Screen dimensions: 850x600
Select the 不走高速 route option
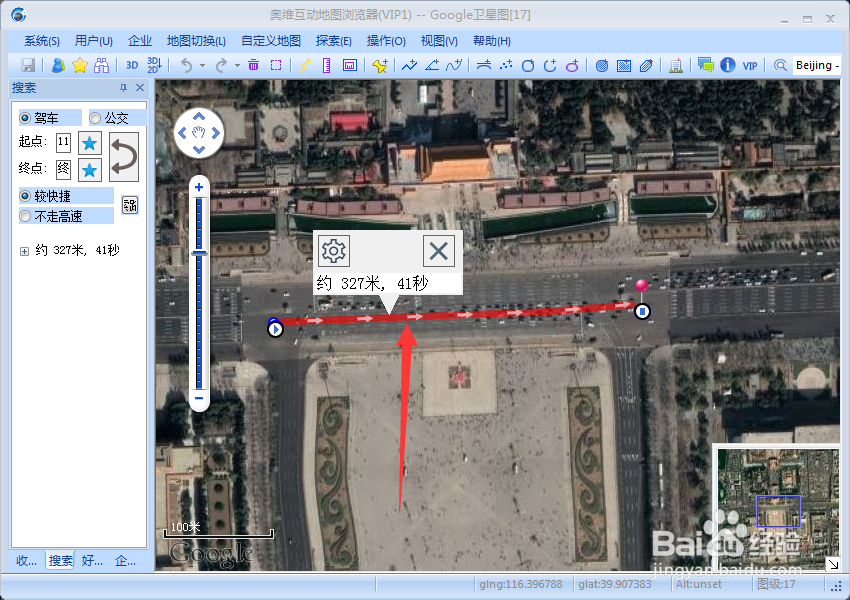click(25, 216)
